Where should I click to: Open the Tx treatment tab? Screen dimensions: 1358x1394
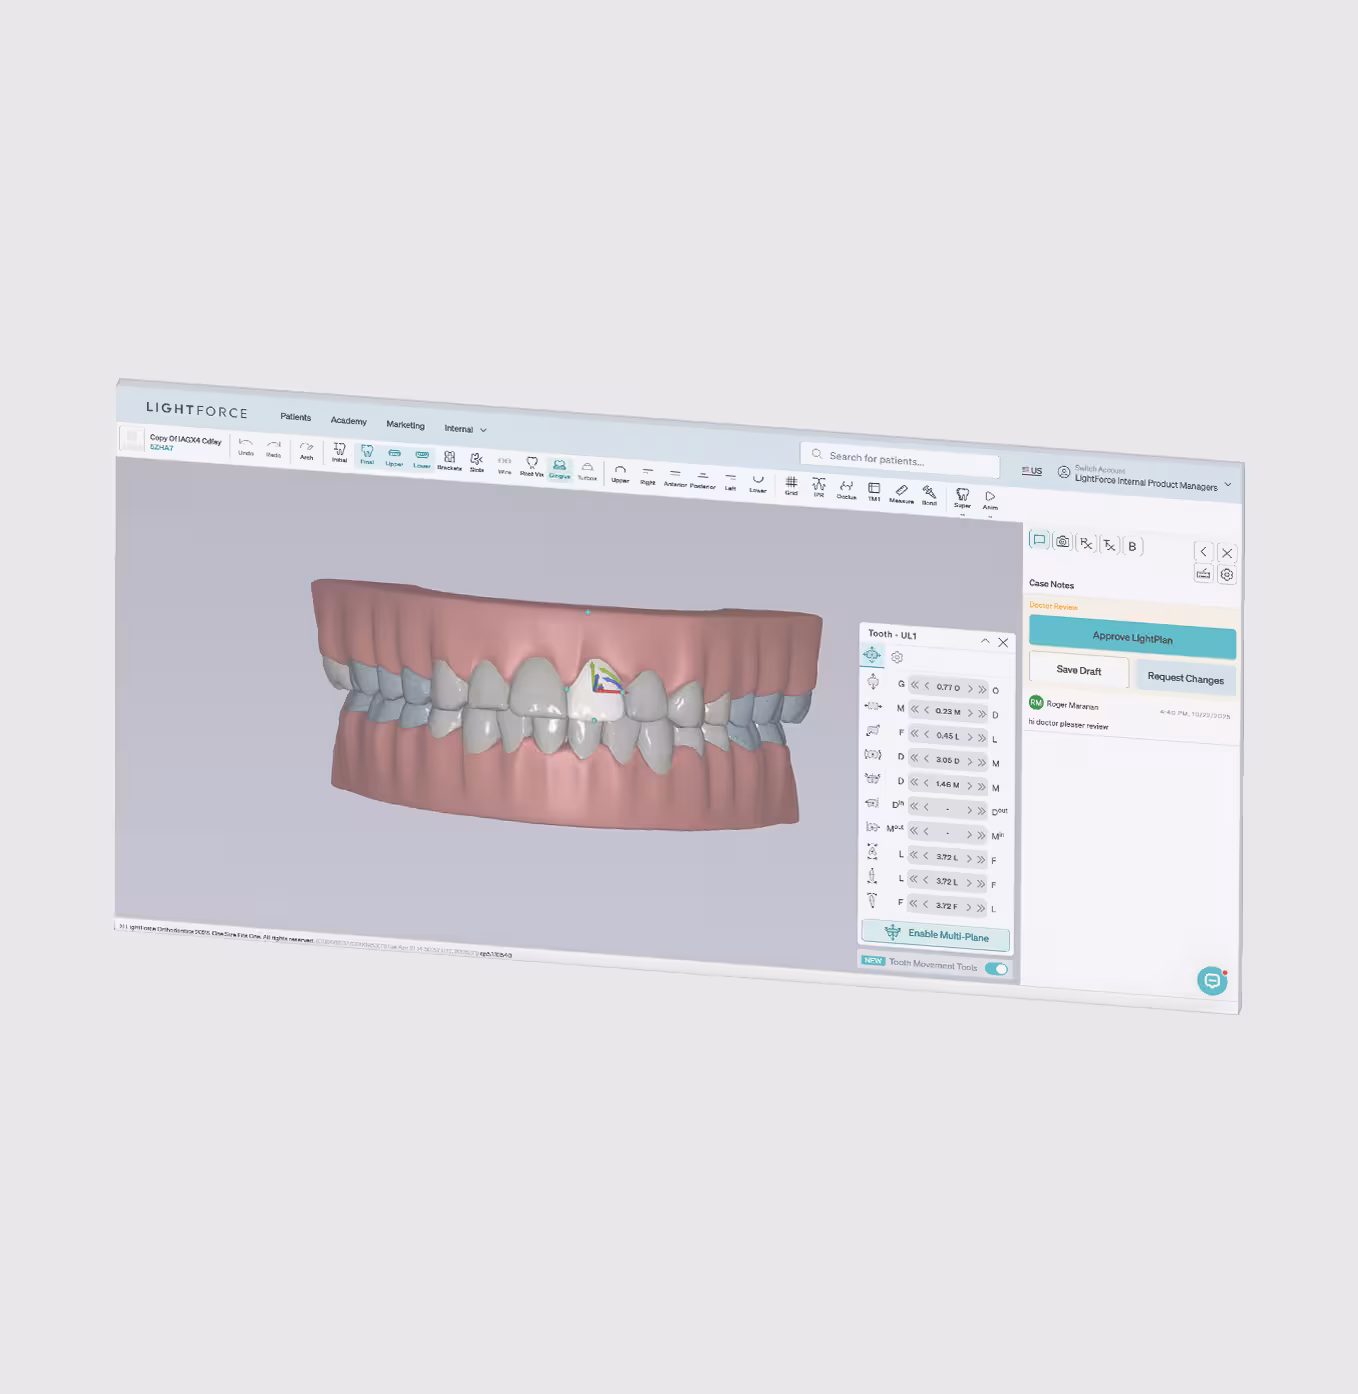click(1109, 545)
